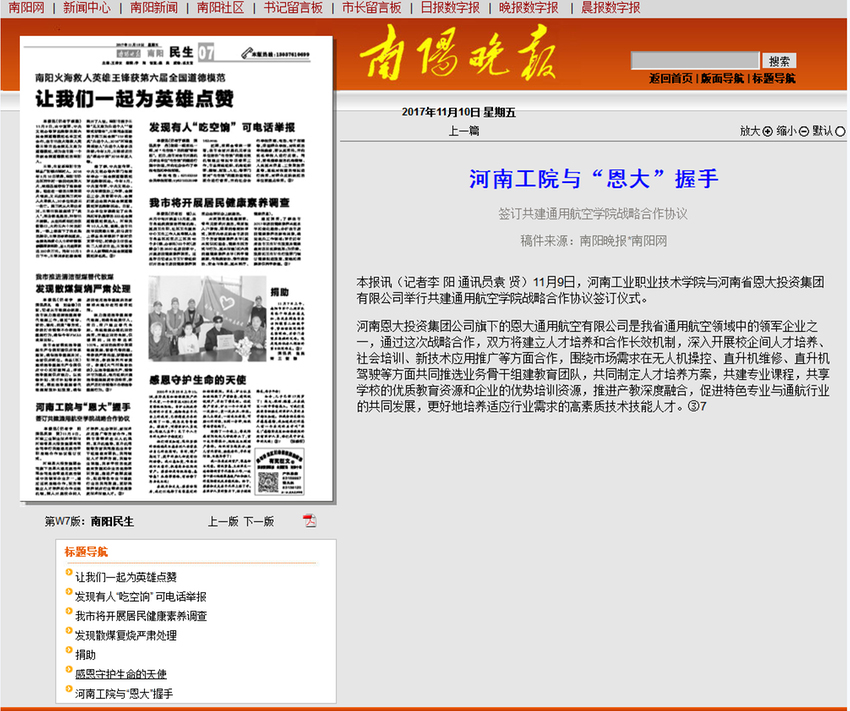This screenshot has height=711, width=850.
Task: Click the 放大 enlarge text icon
Action: [768, 131]
